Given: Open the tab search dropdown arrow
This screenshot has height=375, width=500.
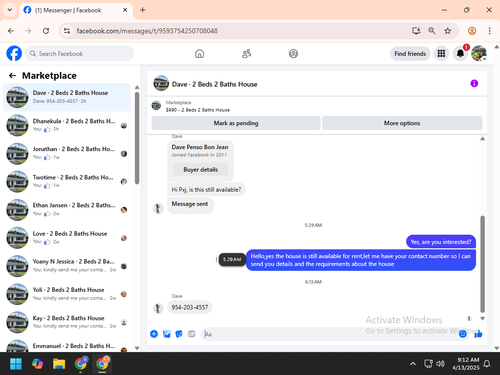Looking at the screenshot, I should pyautogui.click(x=10, y=10).
